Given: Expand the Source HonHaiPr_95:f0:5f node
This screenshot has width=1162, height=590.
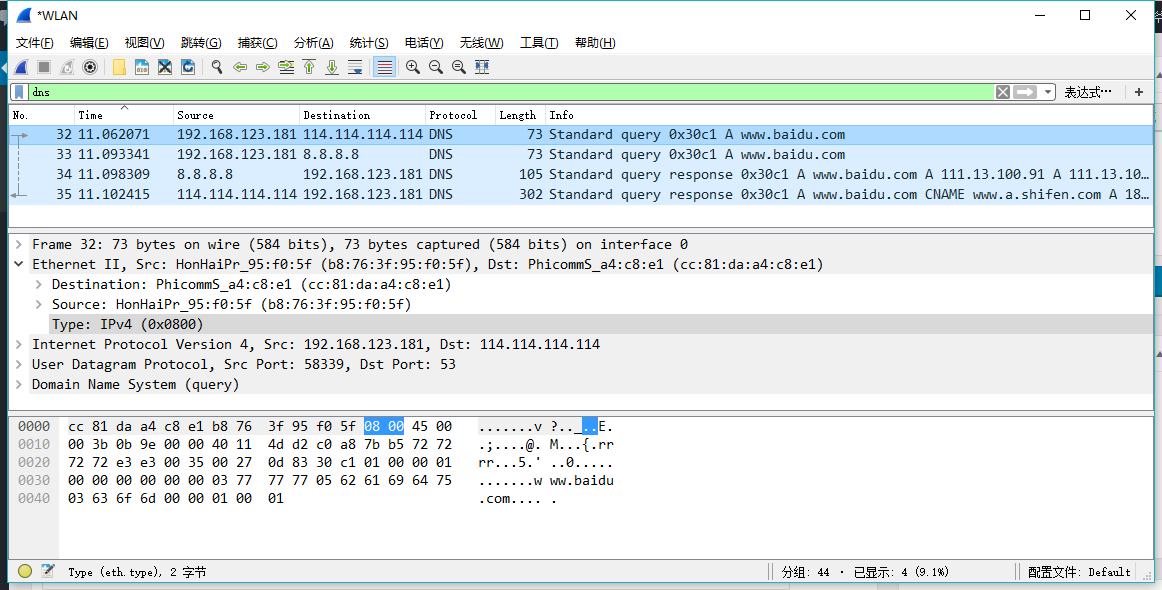Looking at the screenshot, I should coord(39,305).
